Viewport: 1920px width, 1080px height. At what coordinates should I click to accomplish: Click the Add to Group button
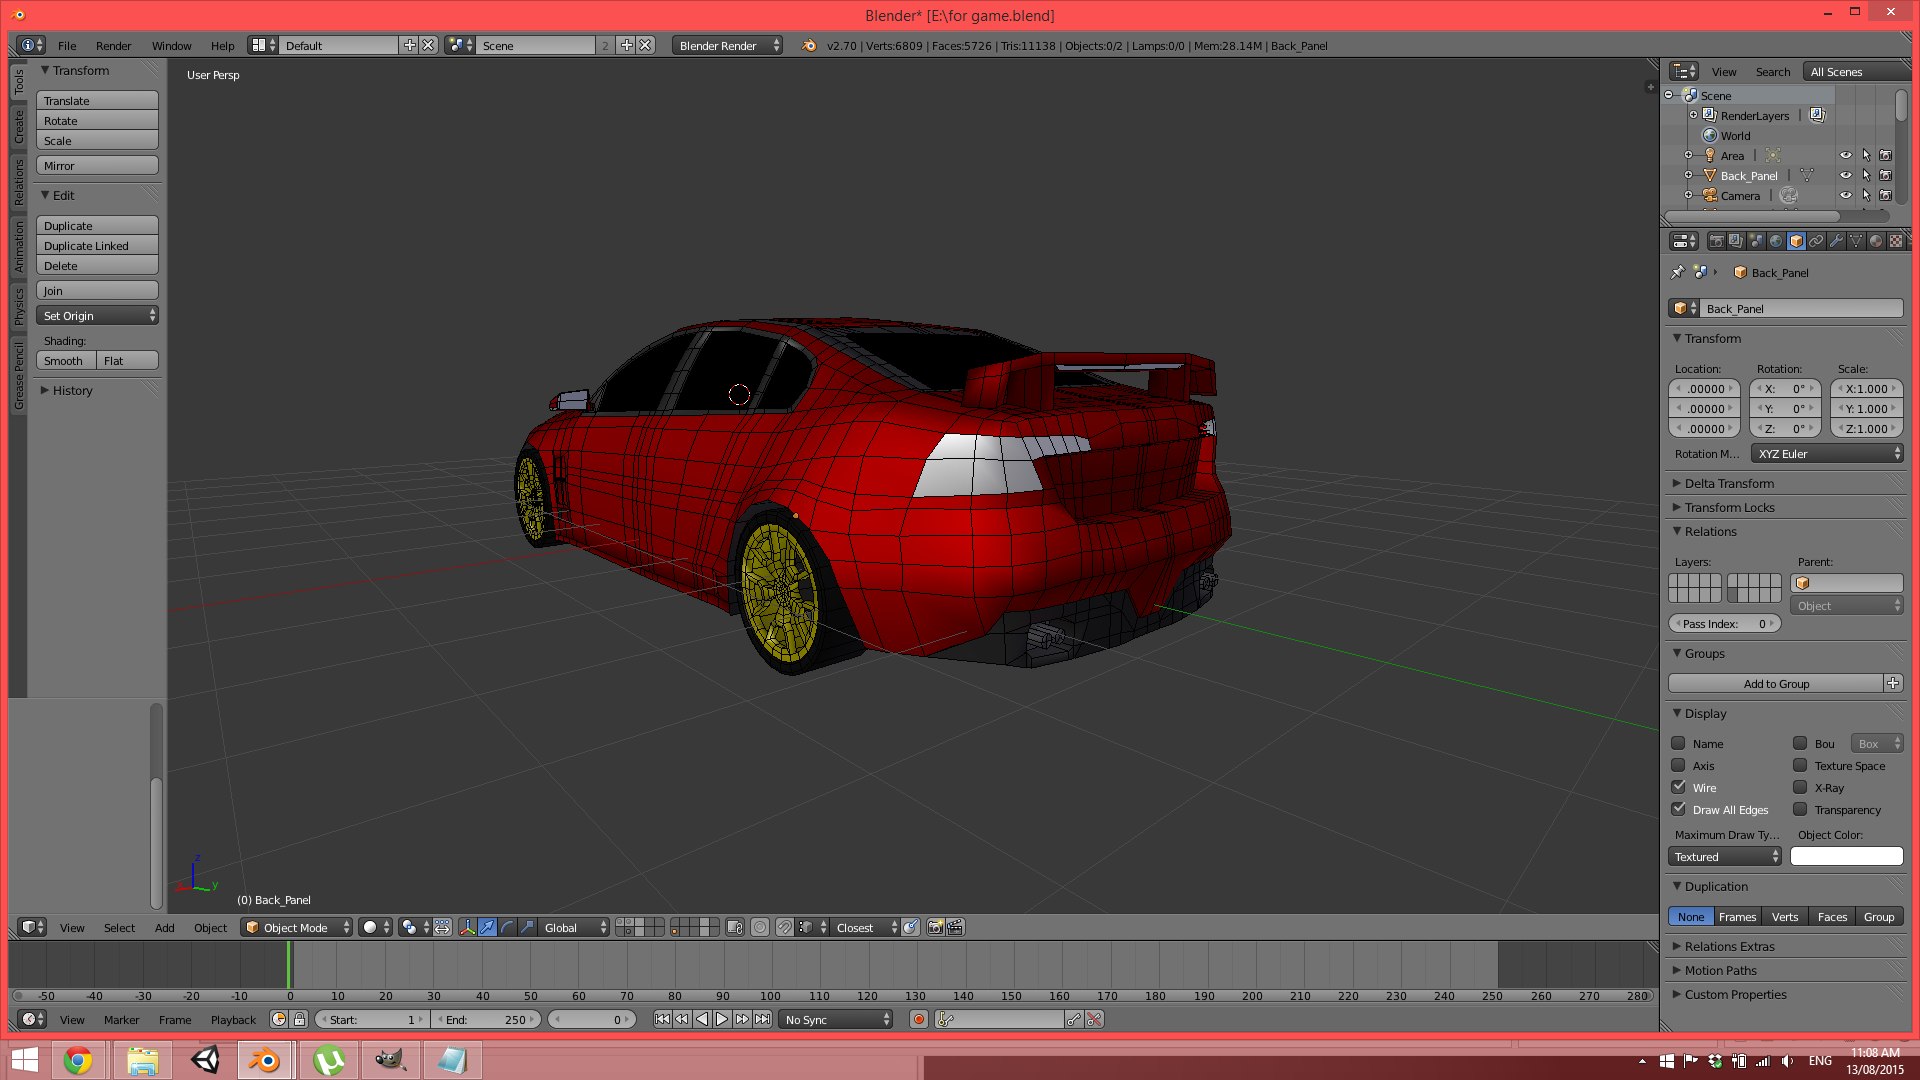coord(1776,684)
